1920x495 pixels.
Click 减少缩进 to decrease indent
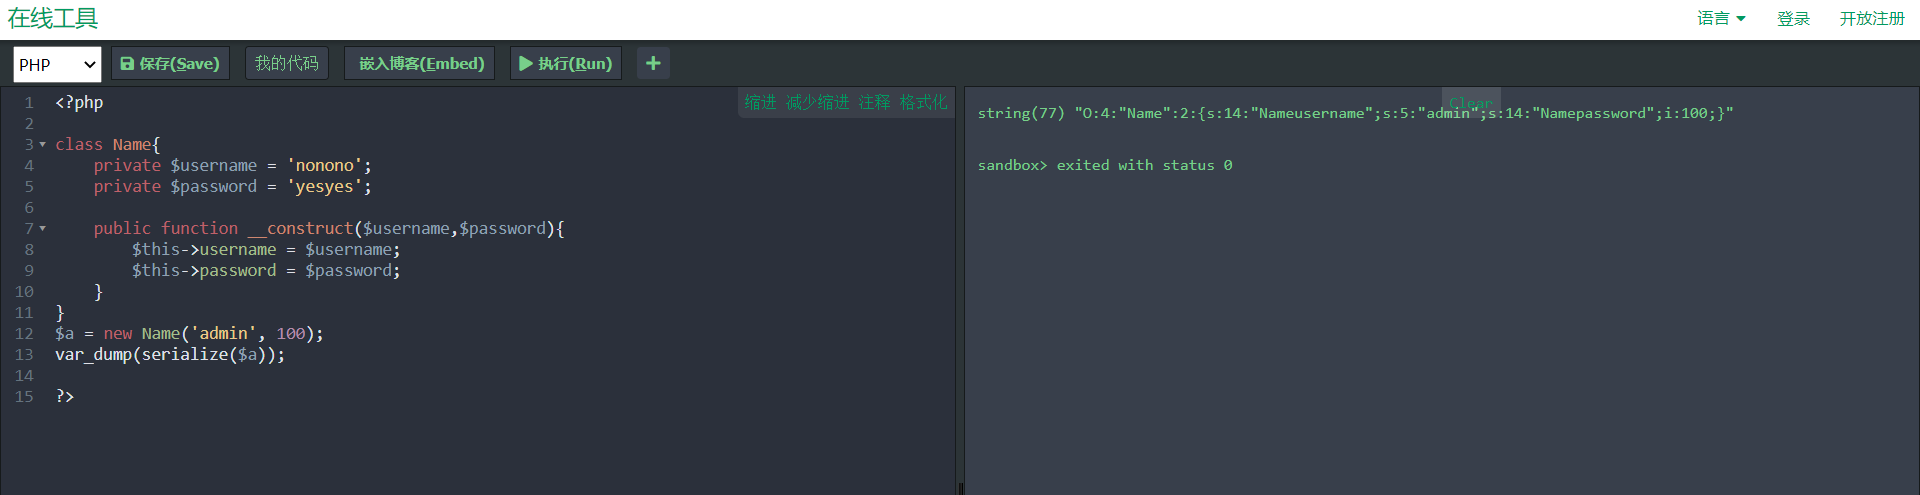(817, 102)
